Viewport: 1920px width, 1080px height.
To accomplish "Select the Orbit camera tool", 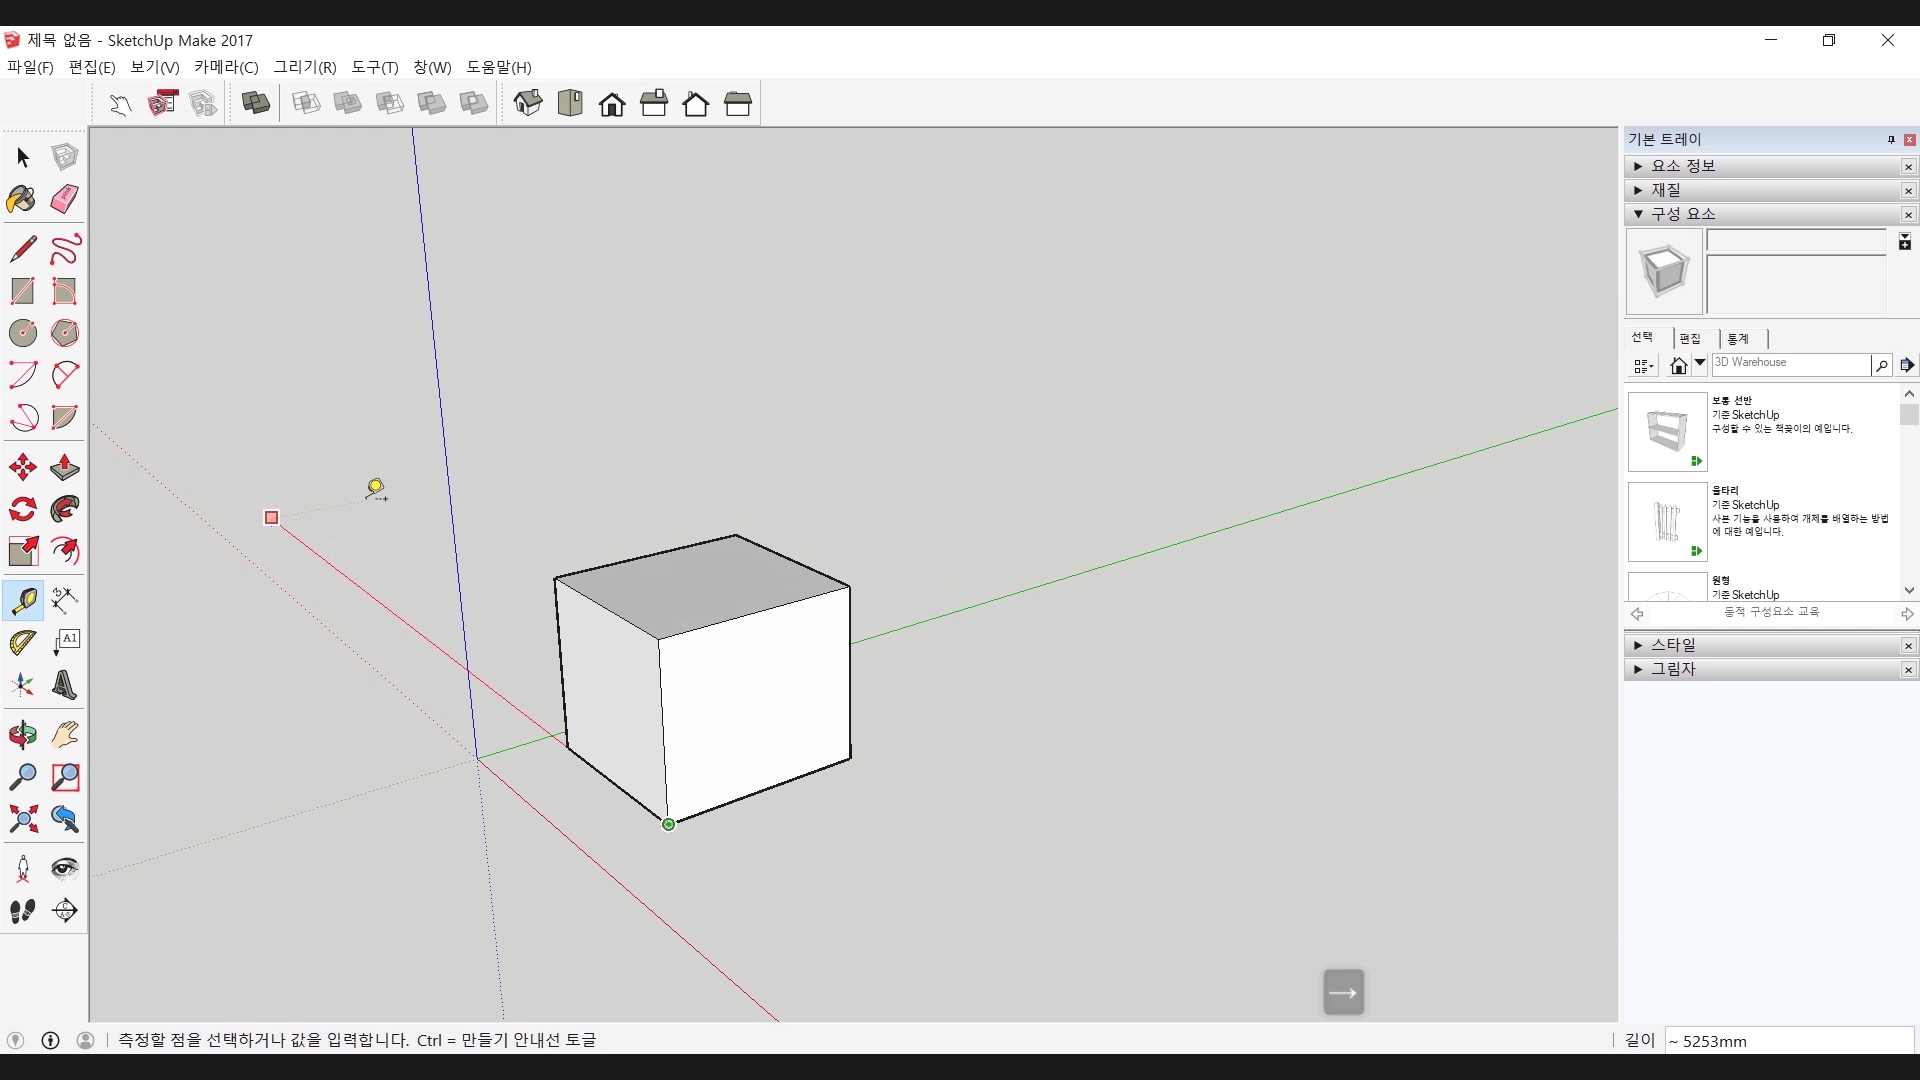I will (x=22, y=736).
